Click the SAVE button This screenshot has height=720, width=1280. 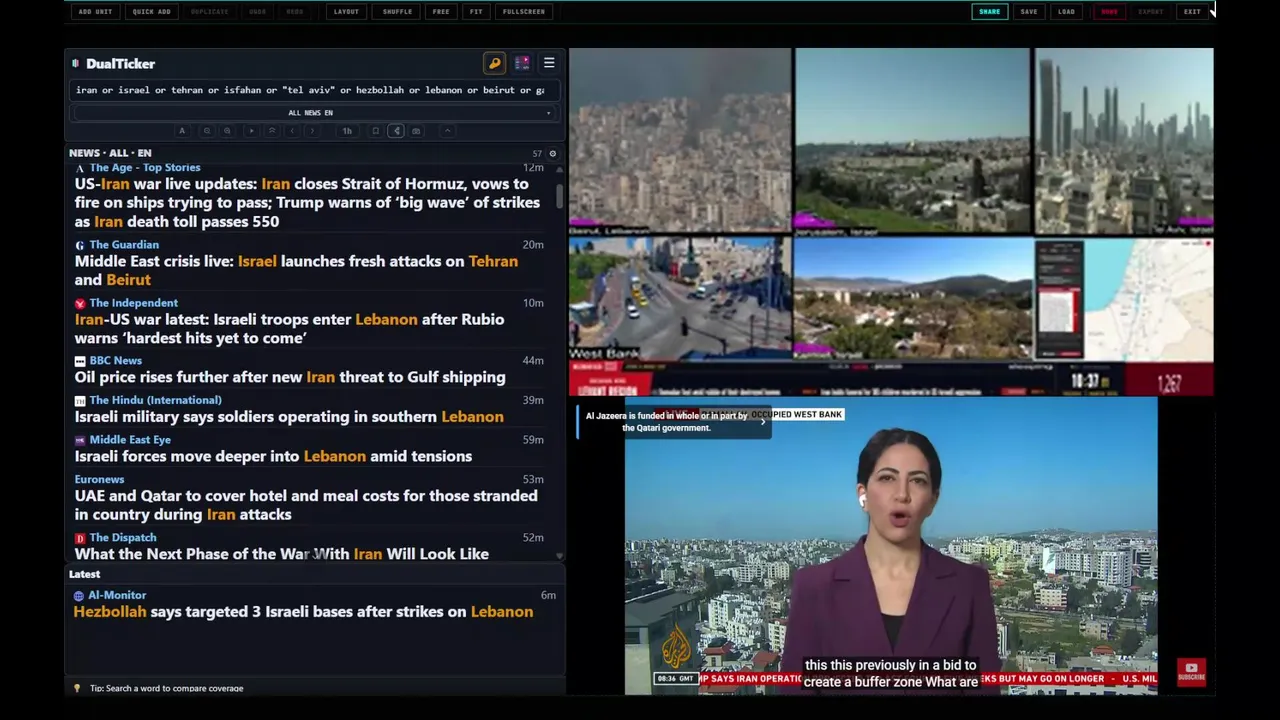click(1029, 12)
